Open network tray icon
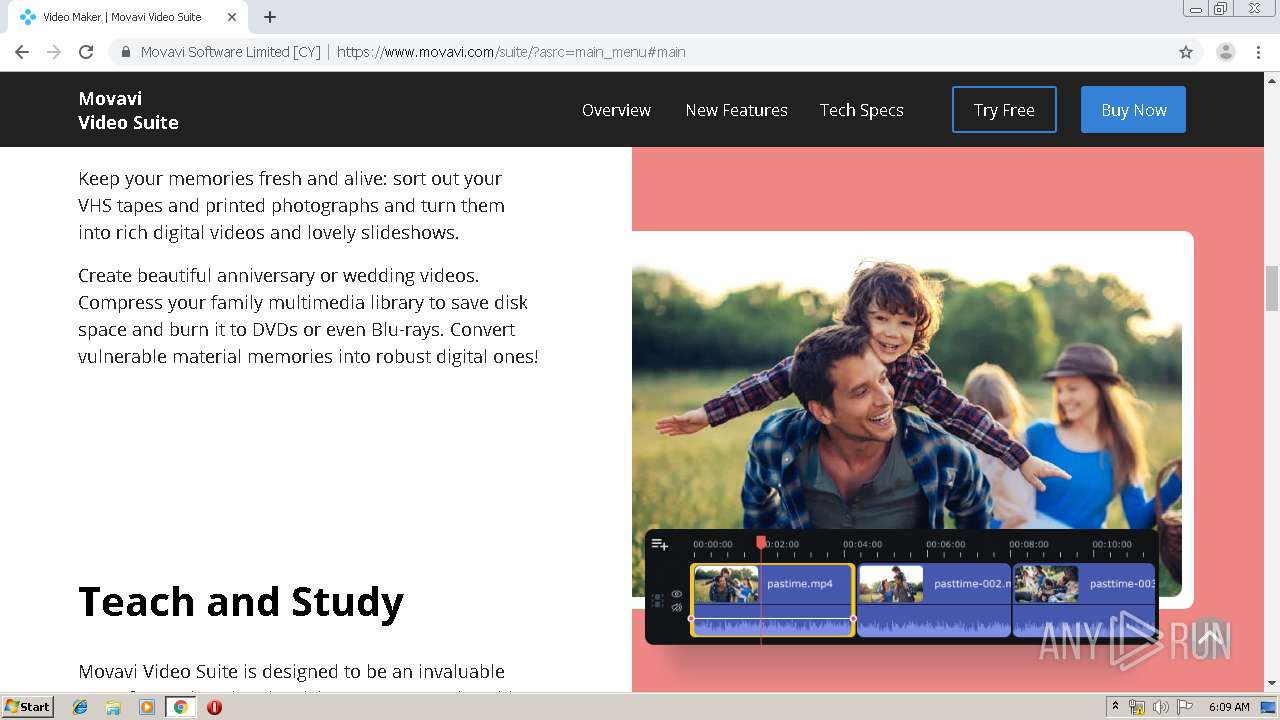1280x720 pixels. [x=1137, y=707]
